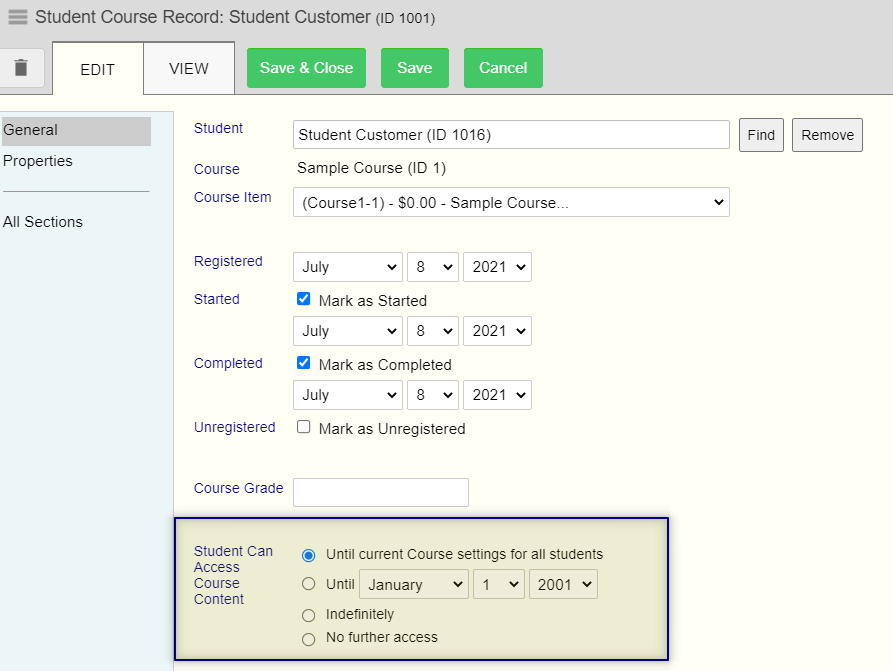Image resolution: width=893 pixels, height=671 pixels.
Task: Open the Properties section in sidebar
Action: 38,161
